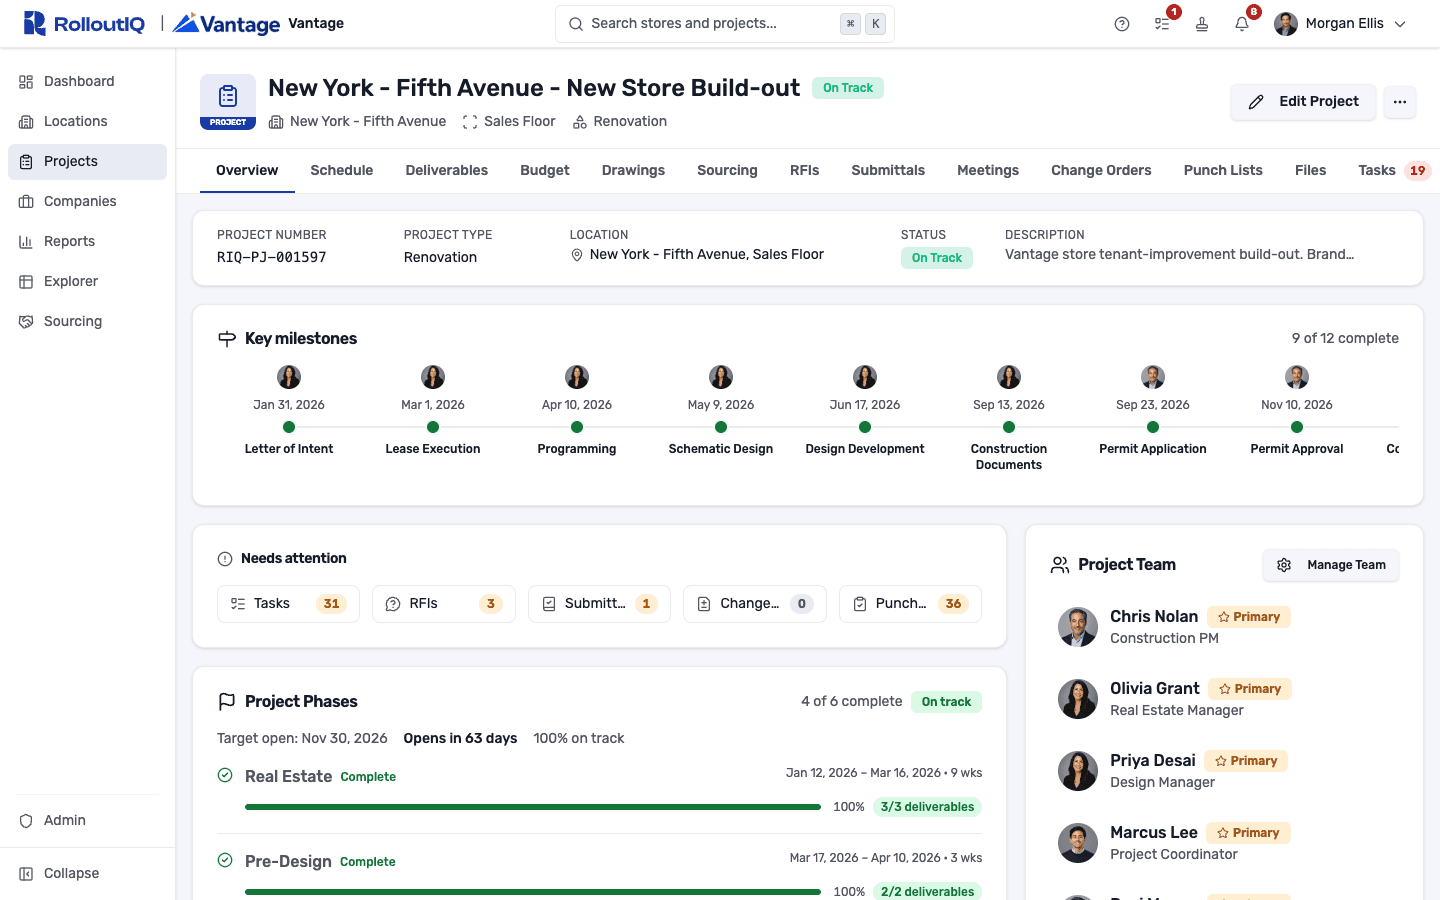Open the Change orders 0 attention card
This screenshot has width=1440, height=900.
(755, 604)
